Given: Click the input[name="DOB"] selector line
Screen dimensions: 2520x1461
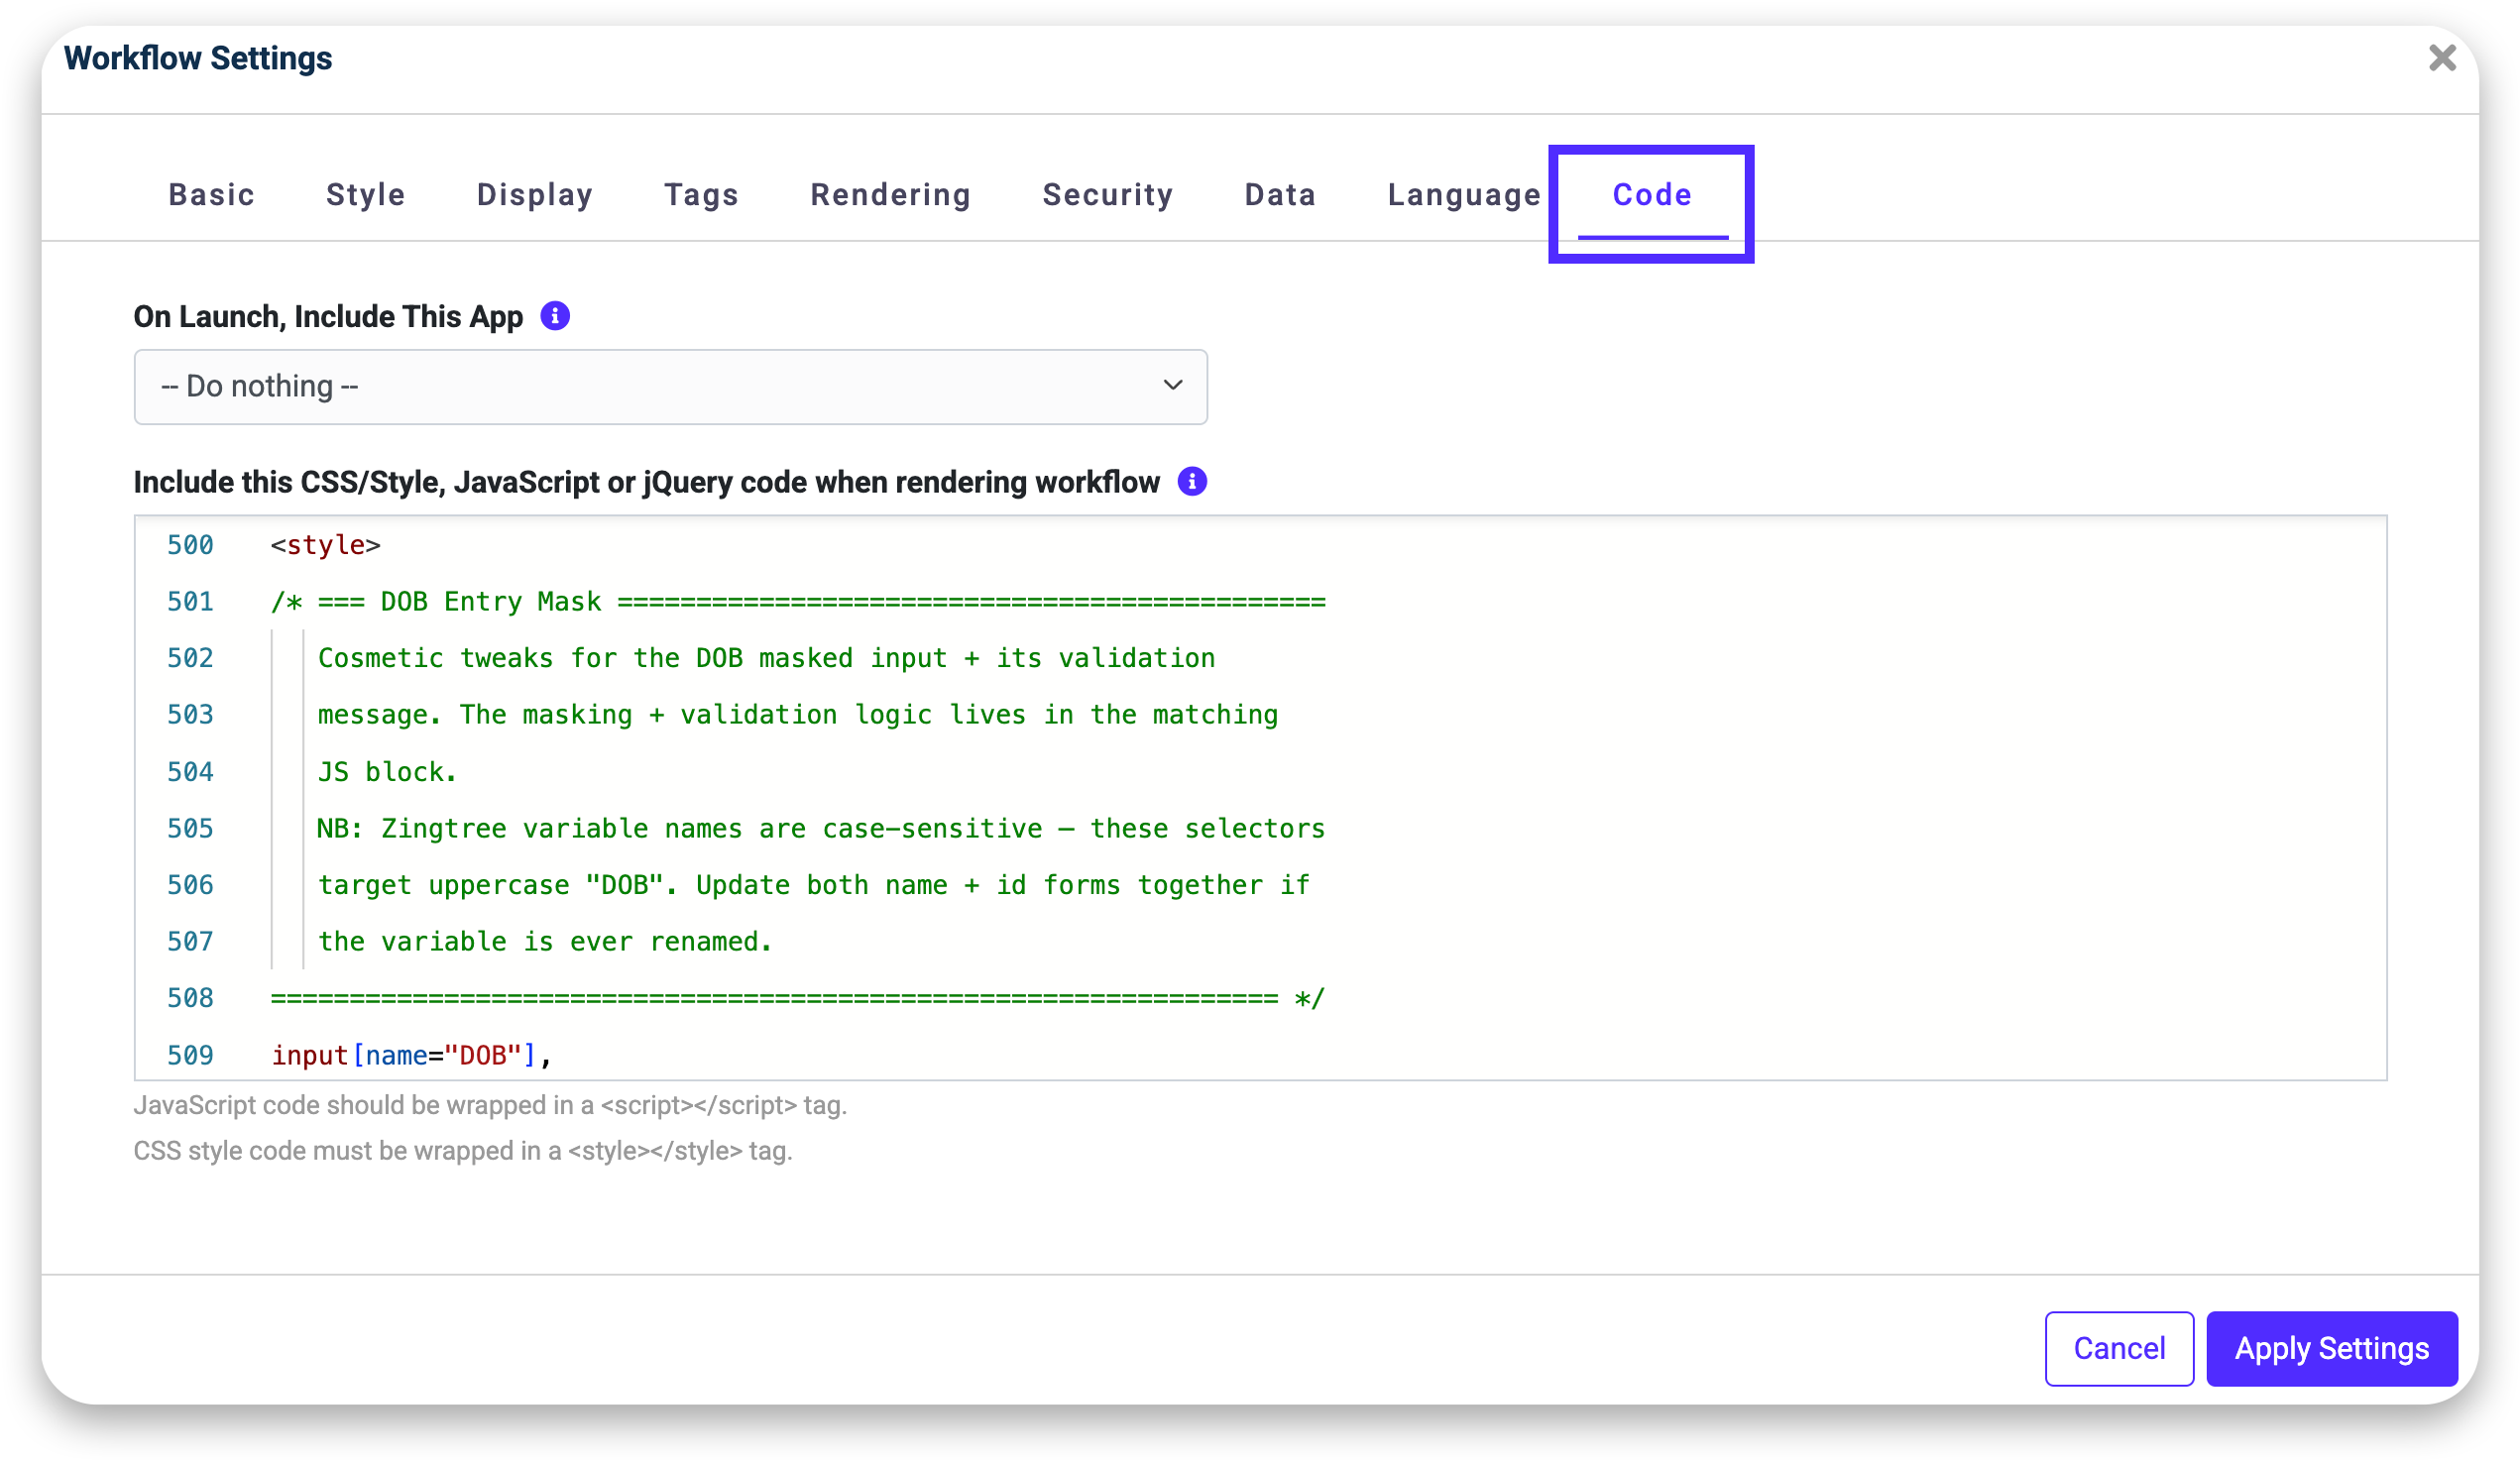Looking at the screenshot, I should 411,1055.
